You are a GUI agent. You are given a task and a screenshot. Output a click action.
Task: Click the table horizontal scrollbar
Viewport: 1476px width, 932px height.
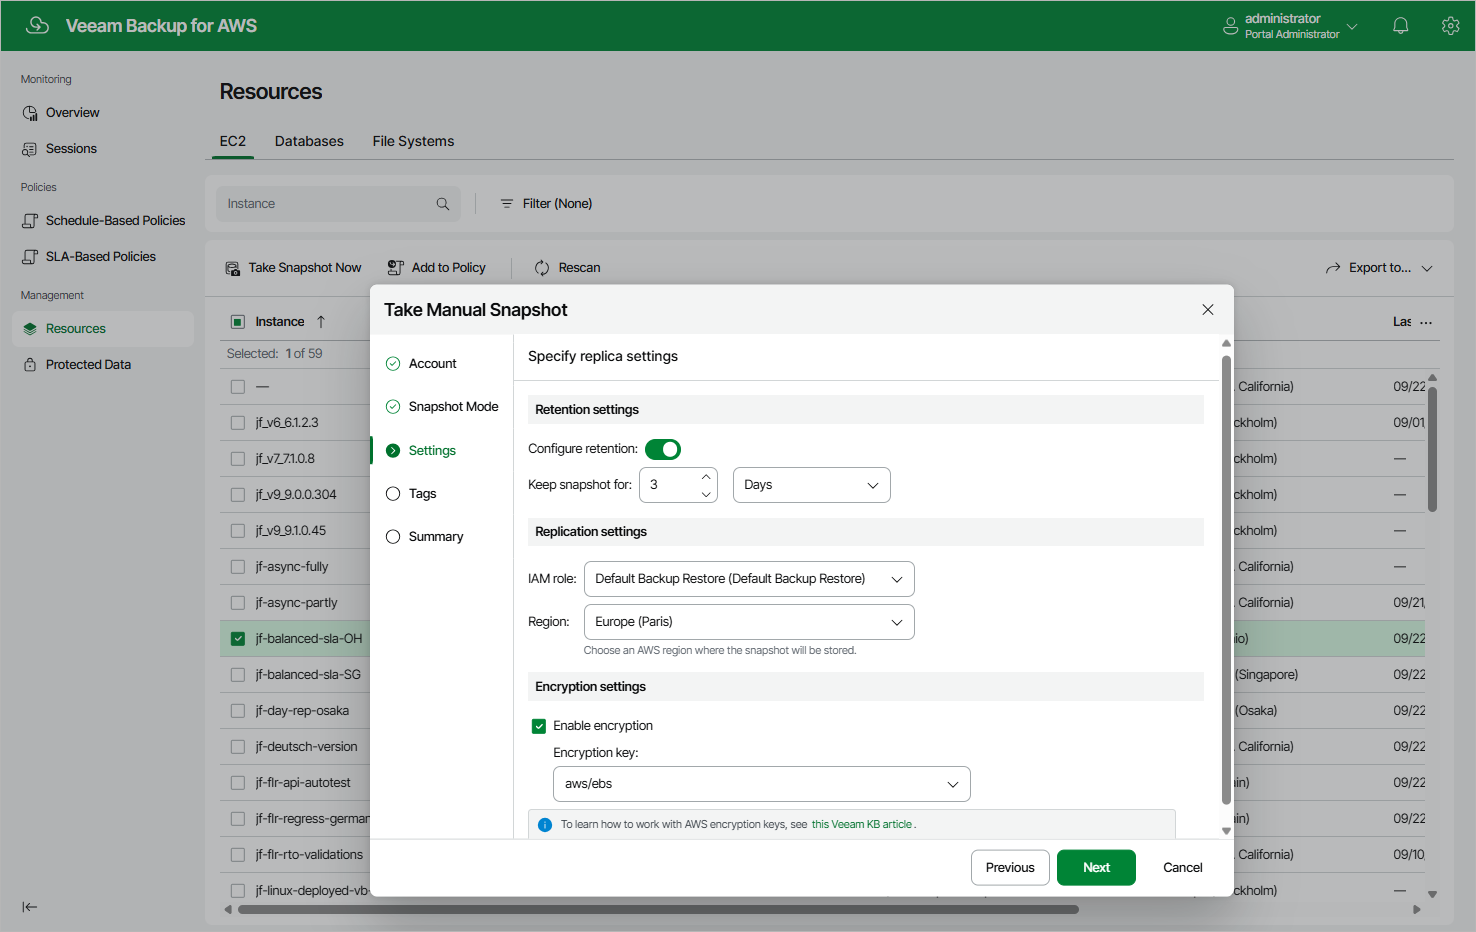658,910
